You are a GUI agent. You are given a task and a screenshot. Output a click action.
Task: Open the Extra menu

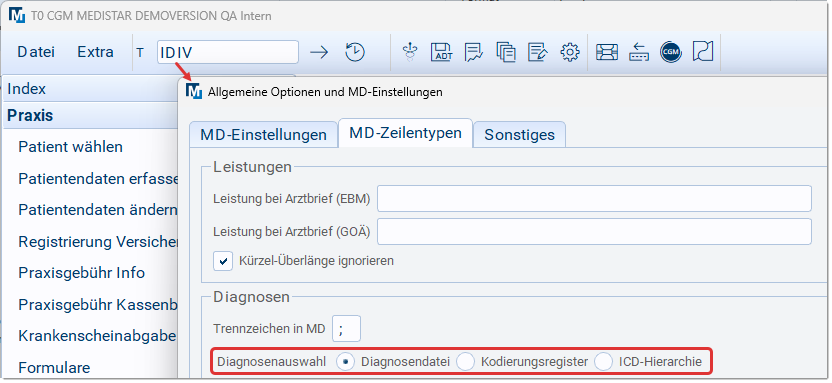tap(96, 52)
